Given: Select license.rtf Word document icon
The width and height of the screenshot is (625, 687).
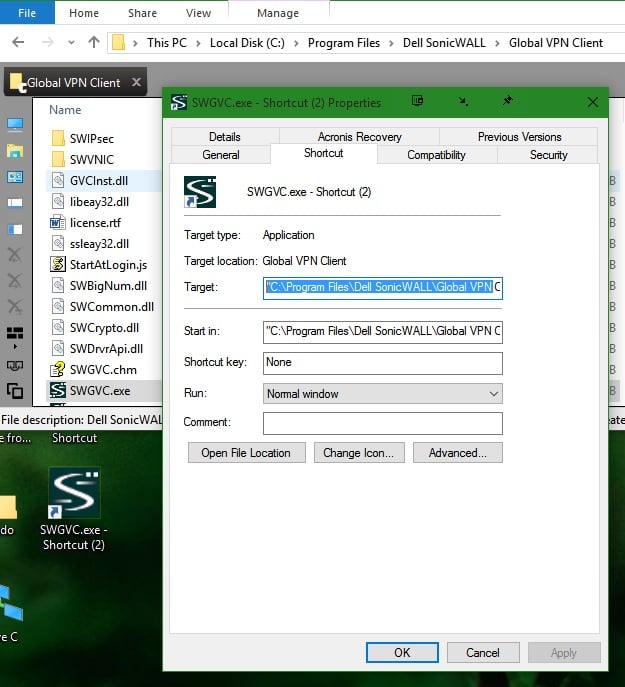Looking at the screenshot, I should pos(58,222).
